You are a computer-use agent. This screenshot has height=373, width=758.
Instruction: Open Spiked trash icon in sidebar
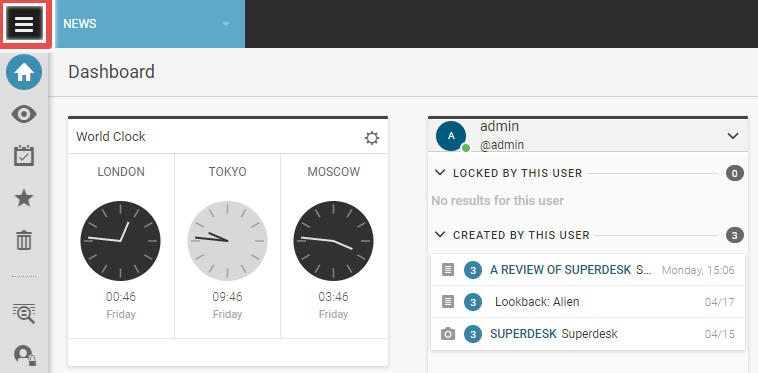point(24,240)
